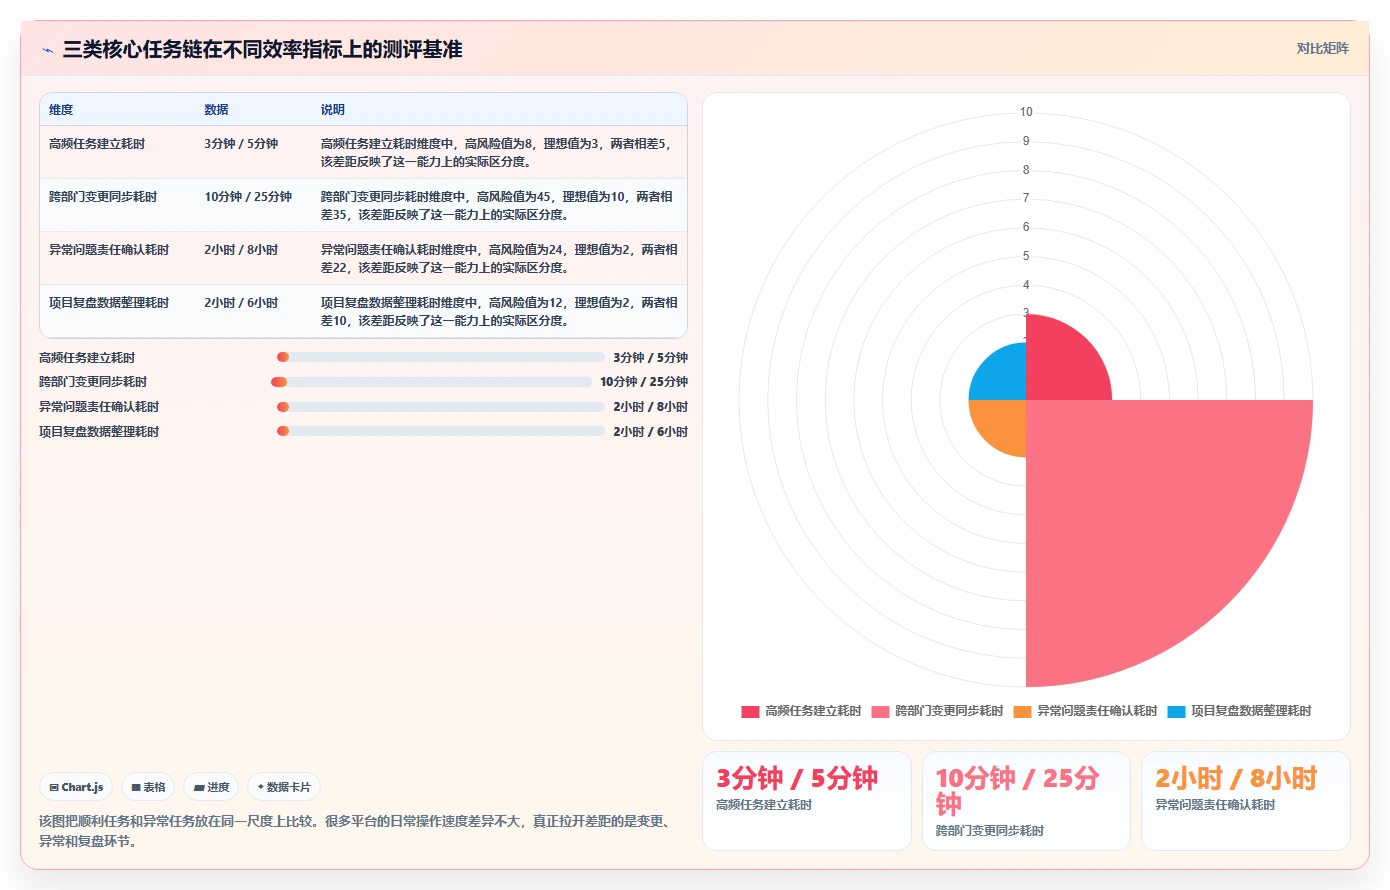Image resolution: width=1390 pixels, height=890 pixels.
Task: Toggle 异常问题责任确认耗时 legend swatch in chart
Action: pos(1022,711)
